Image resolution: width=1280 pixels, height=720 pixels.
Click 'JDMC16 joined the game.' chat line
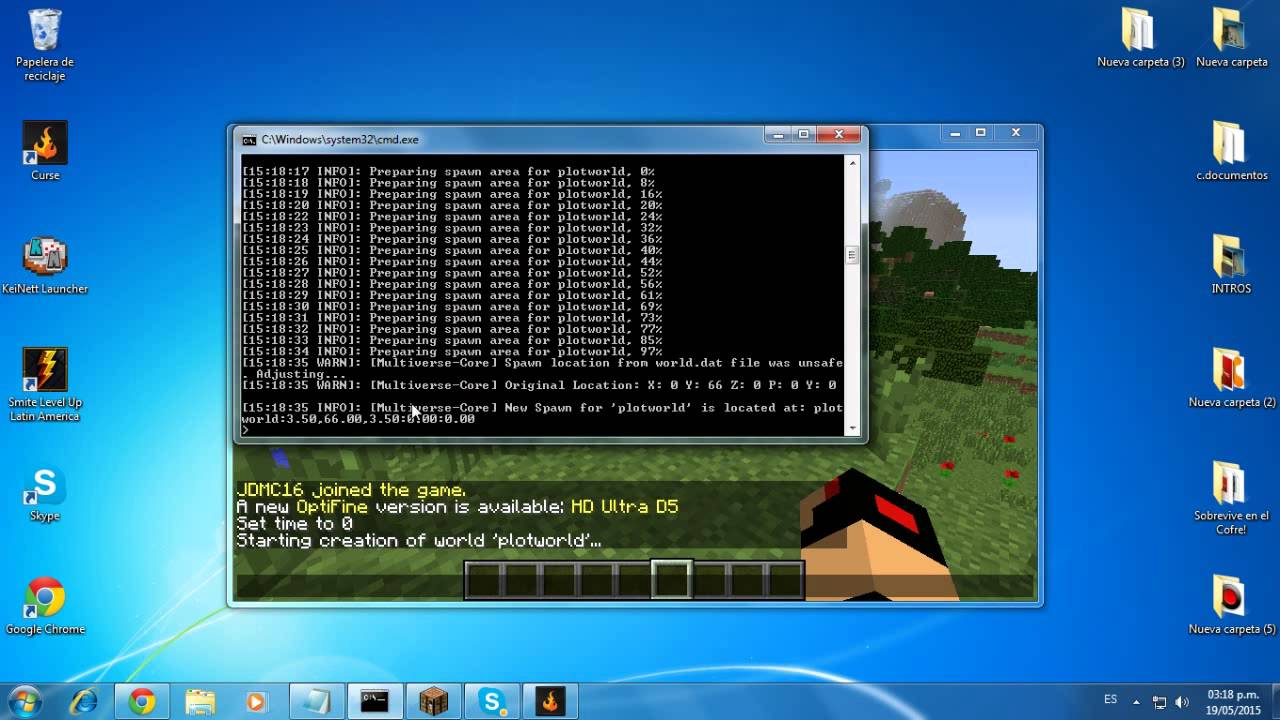pyautogui.click(x=351, y=490)
